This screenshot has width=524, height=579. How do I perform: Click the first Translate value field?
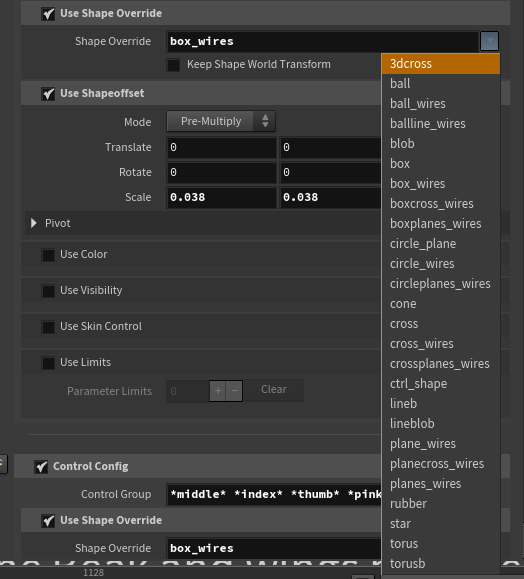[221, 147]
